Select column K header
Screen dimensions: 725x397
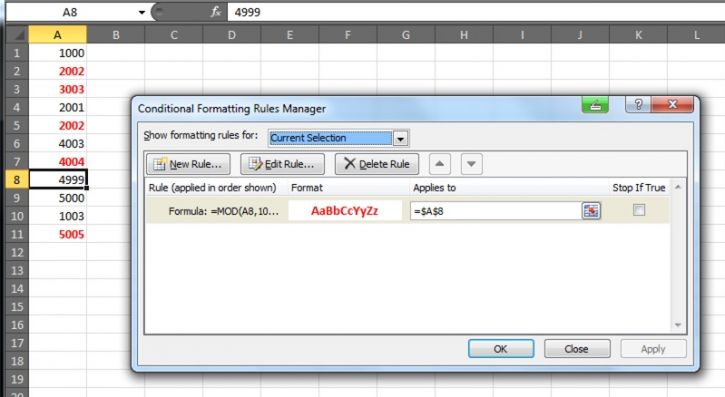[638, 35]
